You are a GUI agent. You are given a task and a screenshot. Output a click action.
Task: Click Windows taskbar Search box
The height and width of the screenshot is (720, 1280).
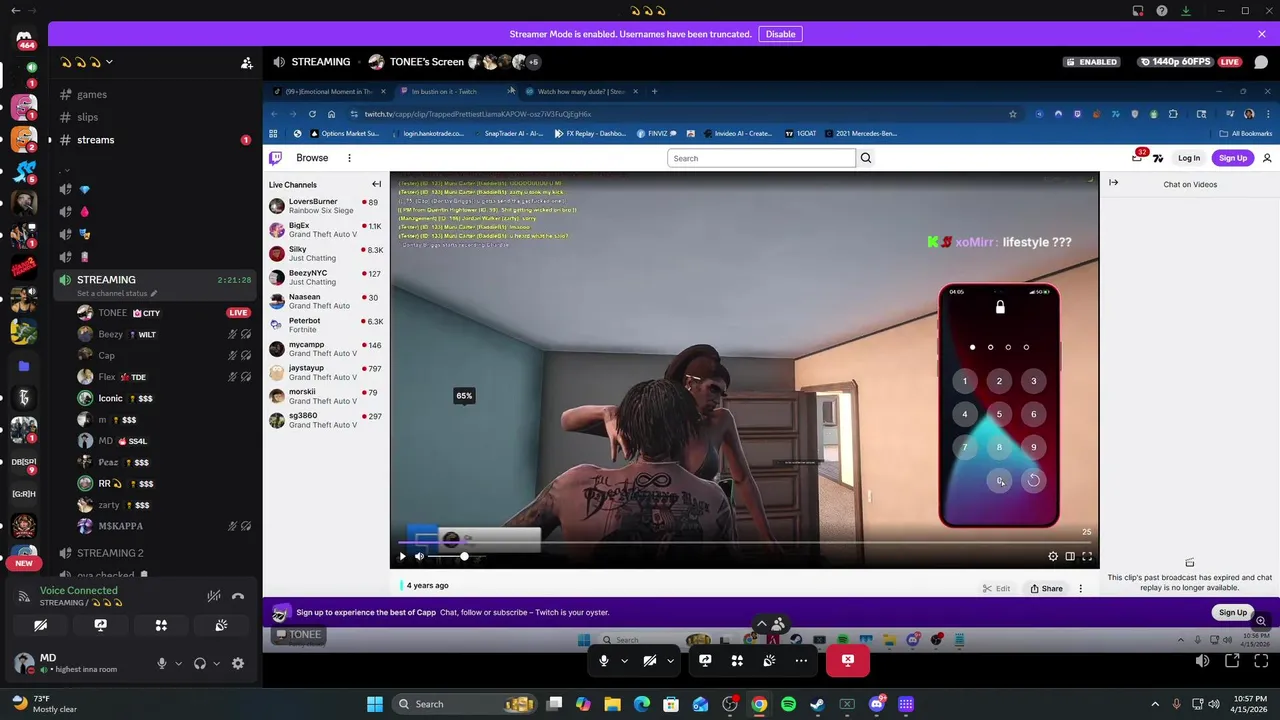462,704
